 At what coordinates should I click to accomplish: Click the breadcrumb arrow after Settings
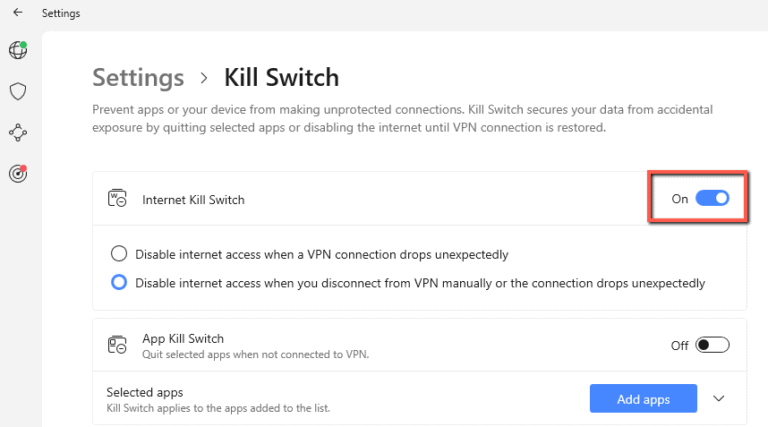204,78
